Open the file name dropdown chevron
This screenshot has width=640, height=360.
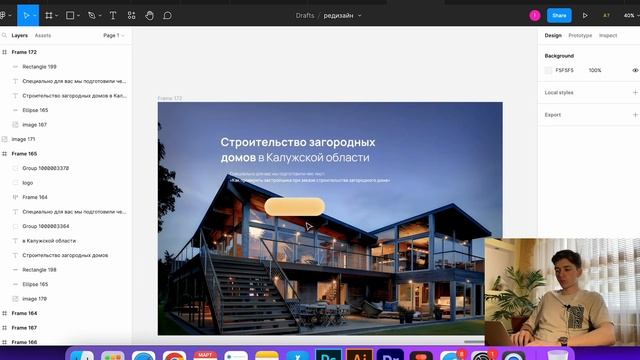pyautogui.click(x=360, y=16)
